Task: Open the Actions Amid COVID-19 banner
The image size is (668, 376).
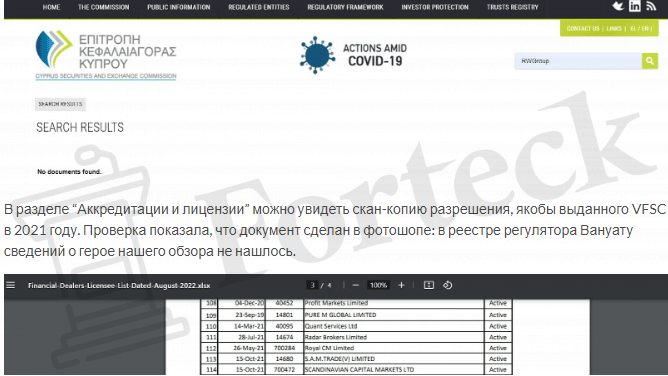Action: (x=353, y=55)
